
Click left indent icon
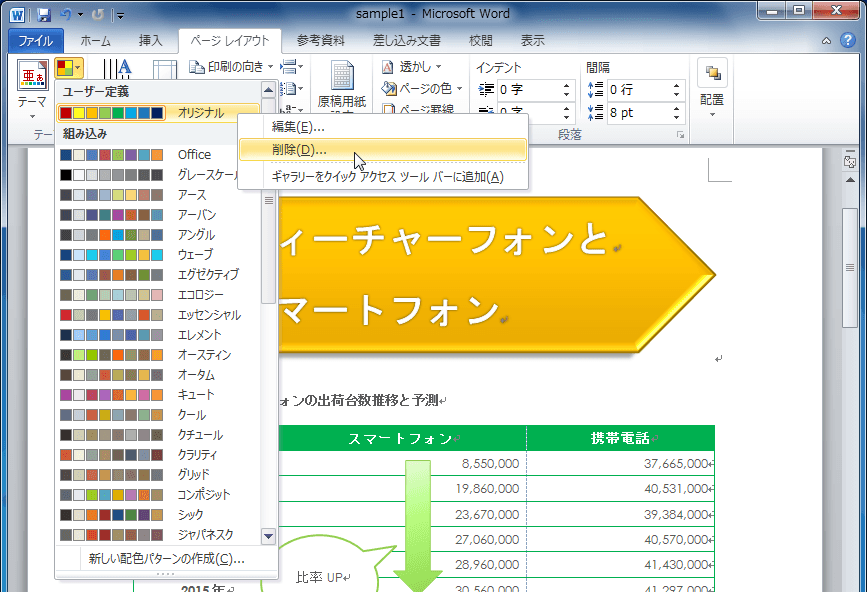point(486,90)
